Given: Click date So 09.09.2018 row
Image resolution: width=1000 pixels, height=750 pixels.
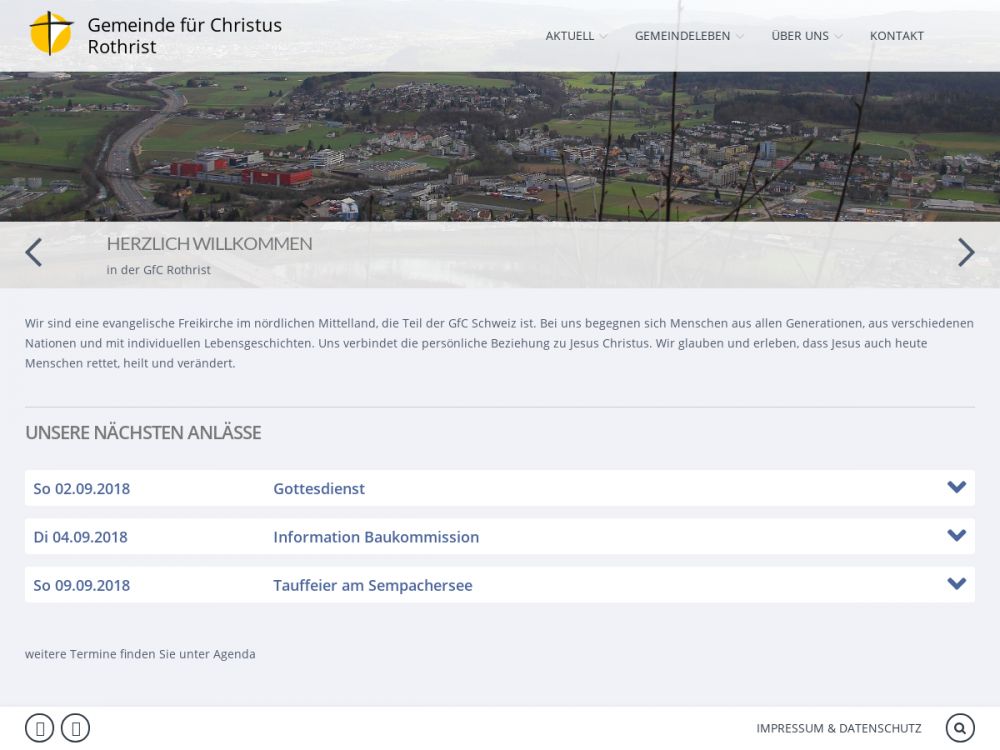Looking at the screenshot, I should (82, 585).
